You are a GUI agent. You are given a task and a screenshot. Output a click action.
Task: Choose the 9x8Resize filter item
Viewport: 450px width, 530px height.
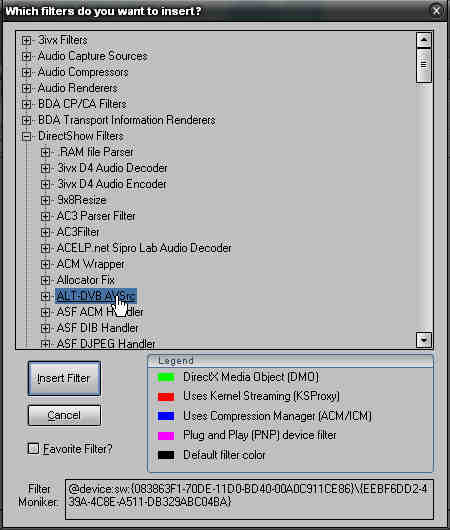pos(81,200)
